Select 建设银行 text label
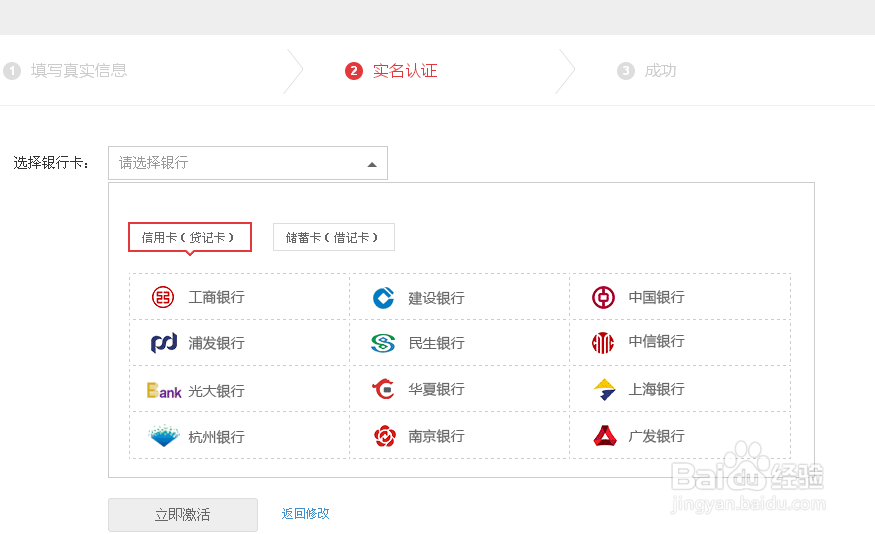This screenshot has width=875, height=534. tap(436, 298)
